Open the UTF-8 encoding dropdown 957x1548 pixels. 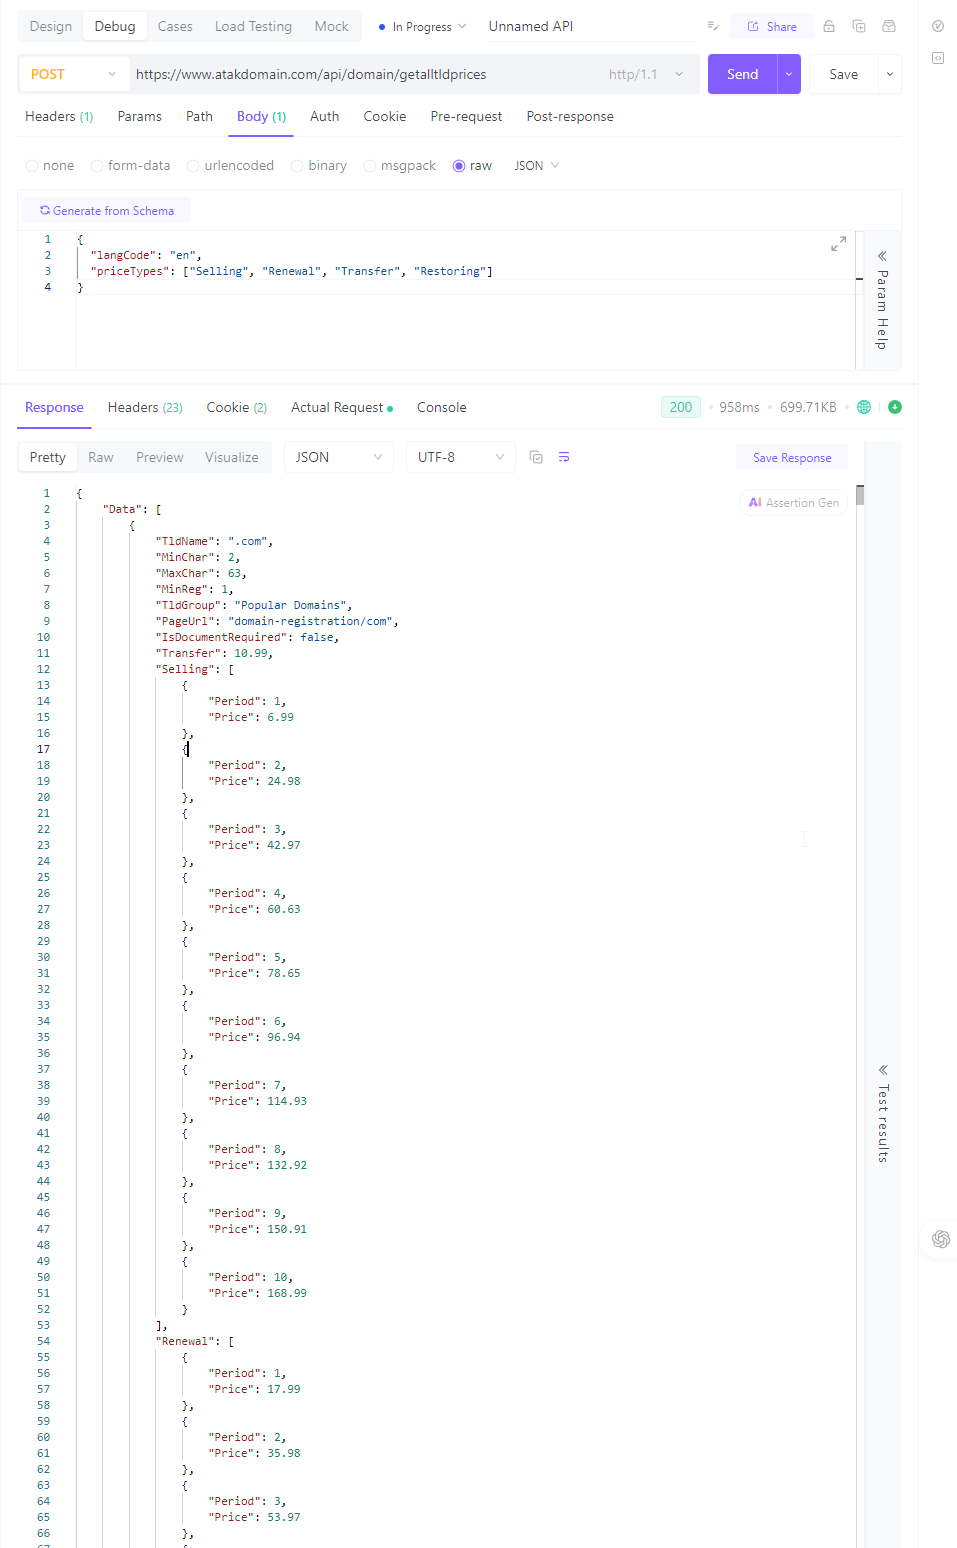[461, 457]
